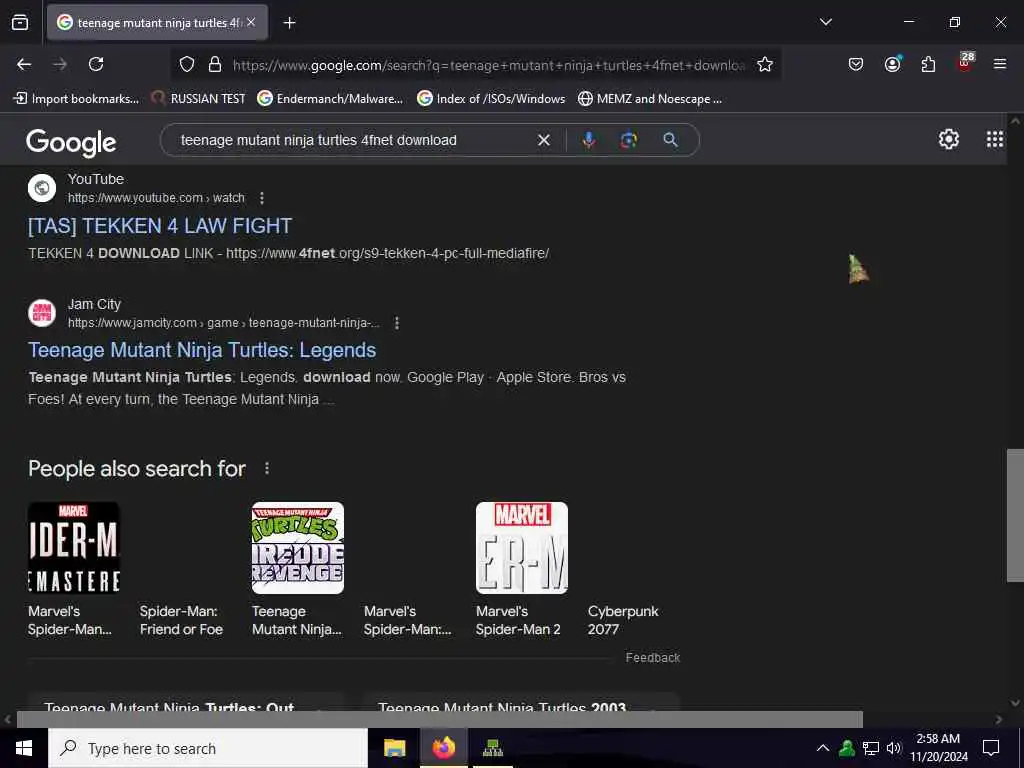Reload the current page
The width and height of the screenshot is (1024, 768).
click(96, 64)
